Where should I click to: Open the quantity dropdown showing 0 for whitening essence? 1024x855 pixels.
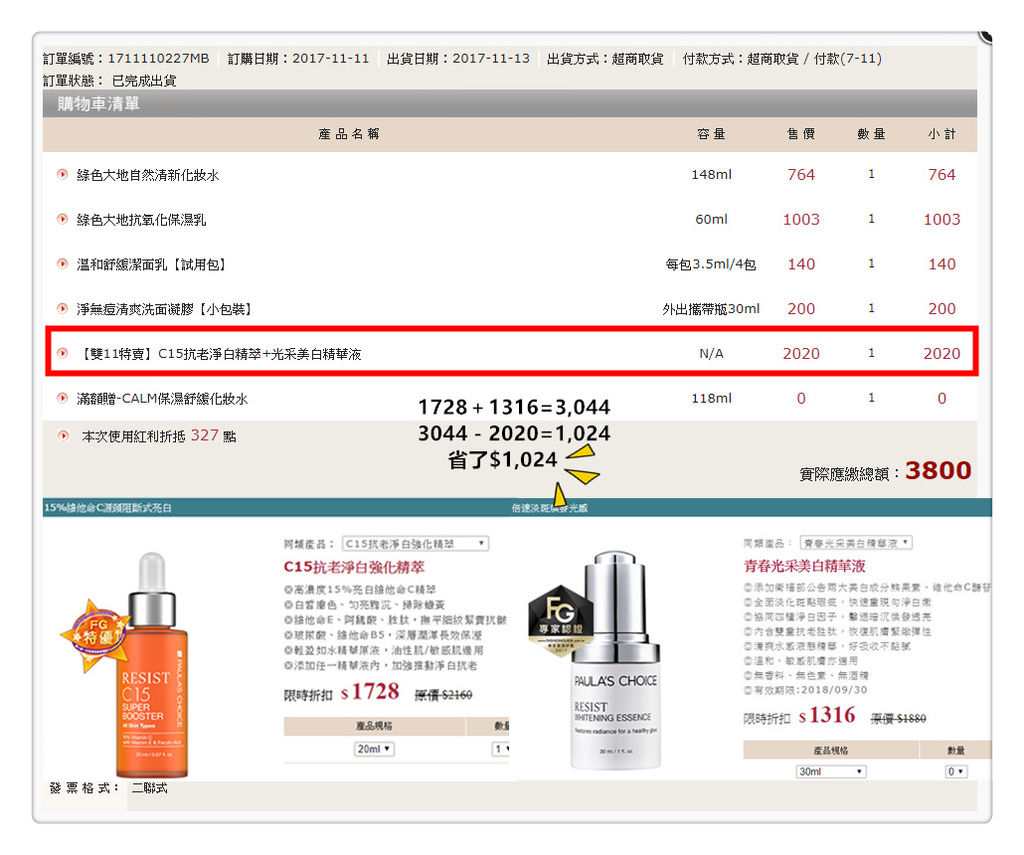[957, 771]
